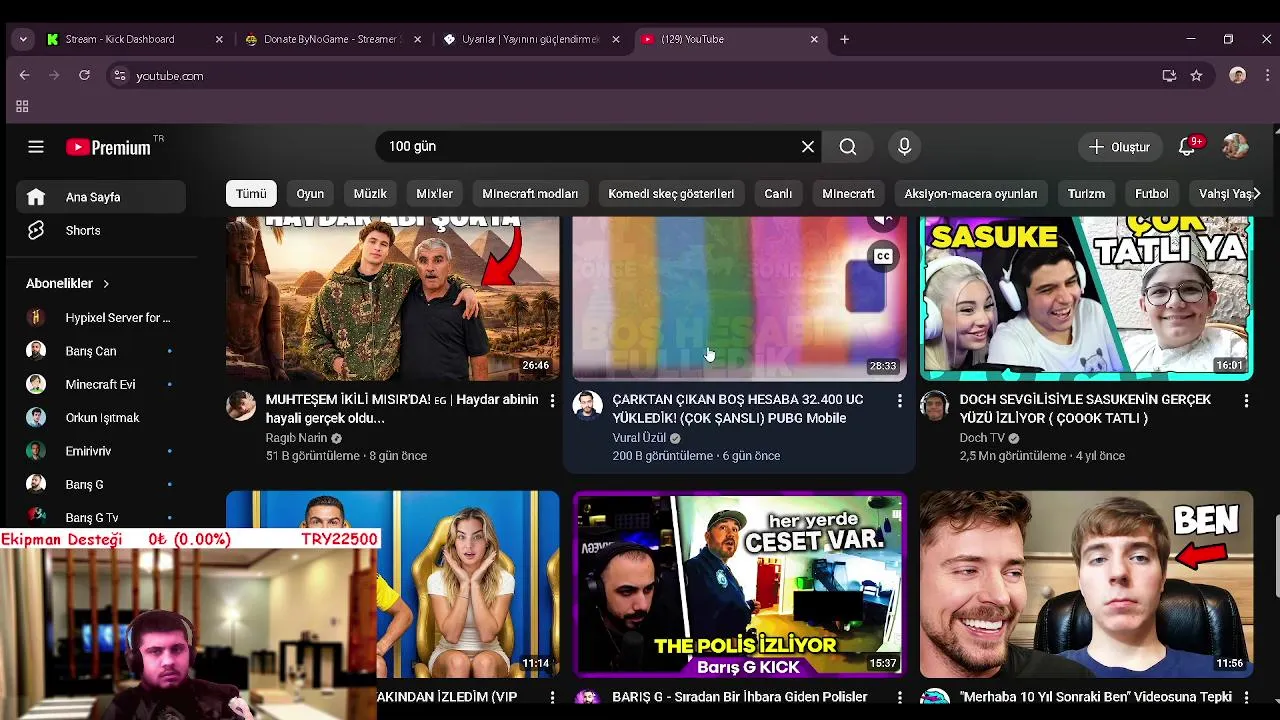Open Shorts in sidebar

click(x=101, y=230)
